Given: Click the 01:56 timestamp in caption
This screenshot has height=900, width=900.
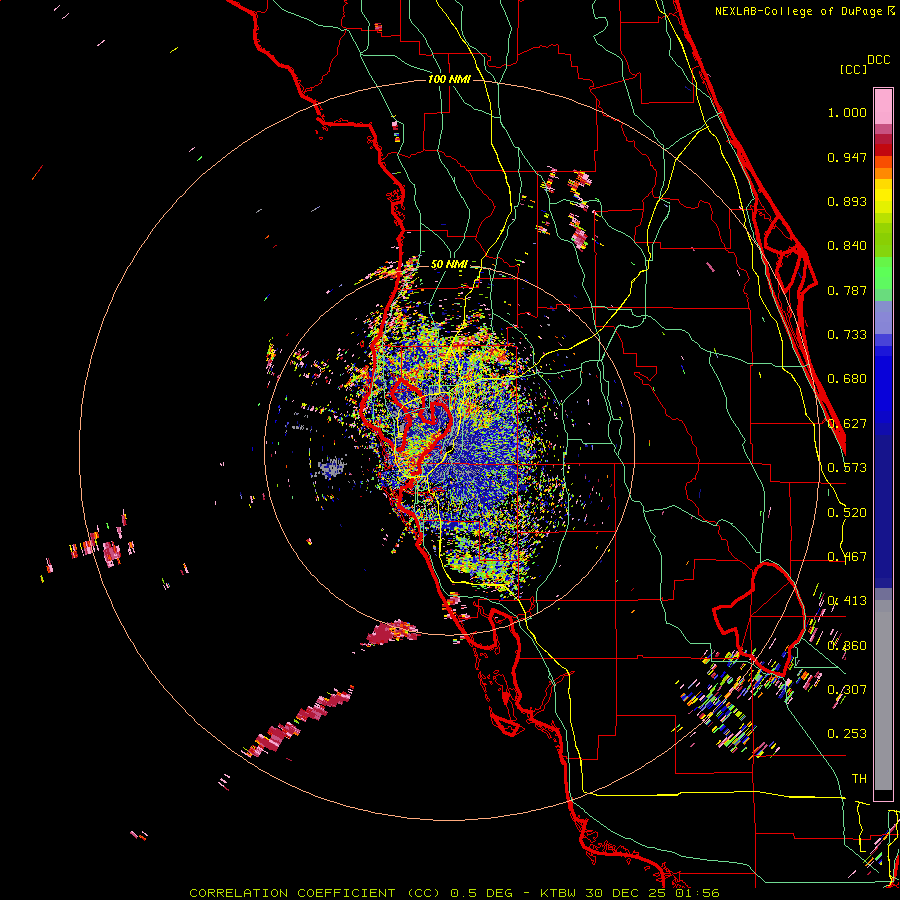Looking at the screenshot, I should pos(696,893).
